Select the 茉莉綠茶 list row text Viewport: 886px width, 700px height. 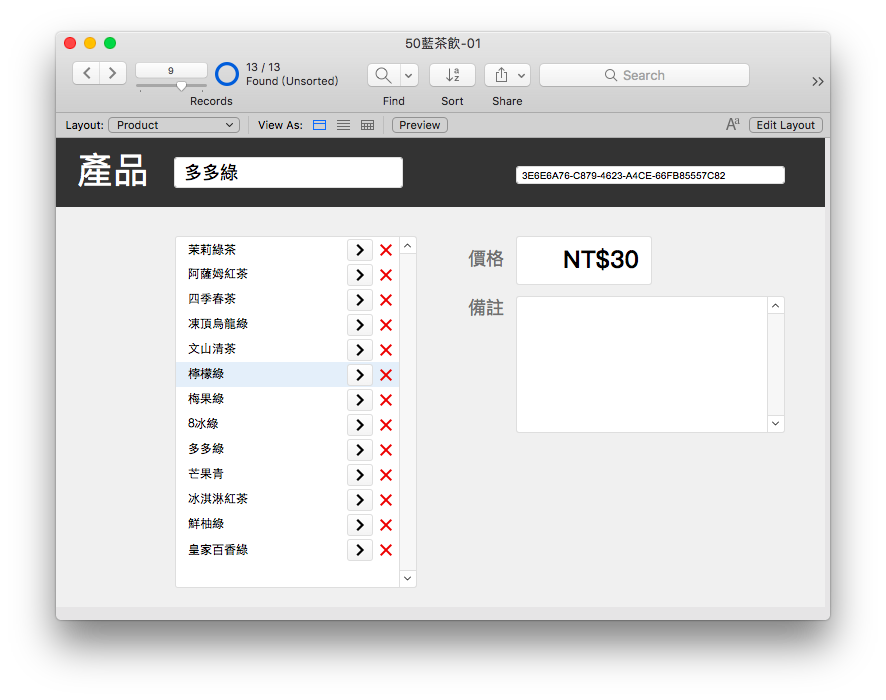point(212,250)
